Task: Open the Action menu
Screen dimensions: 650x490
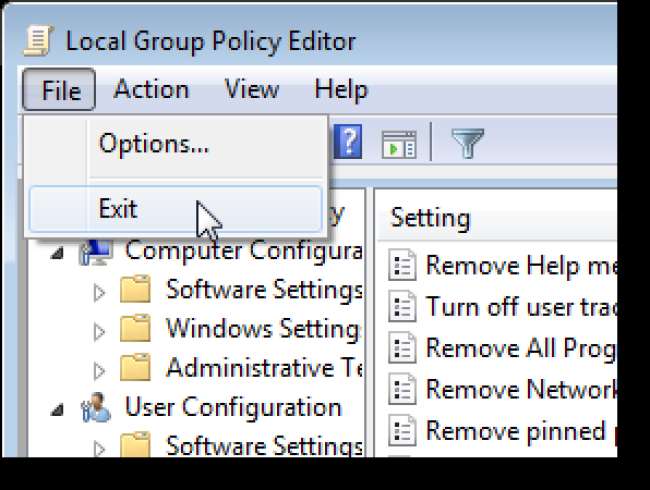Action: [x=151, y=90]
